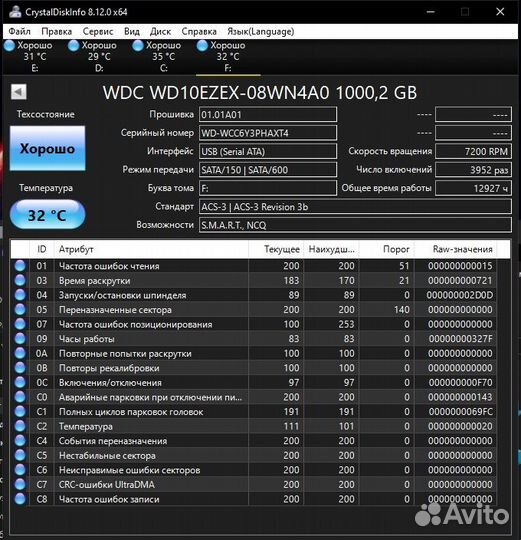Click the 32 °C temperature button
The width and height of the screenshot is (521, 540).
point(48,215)
